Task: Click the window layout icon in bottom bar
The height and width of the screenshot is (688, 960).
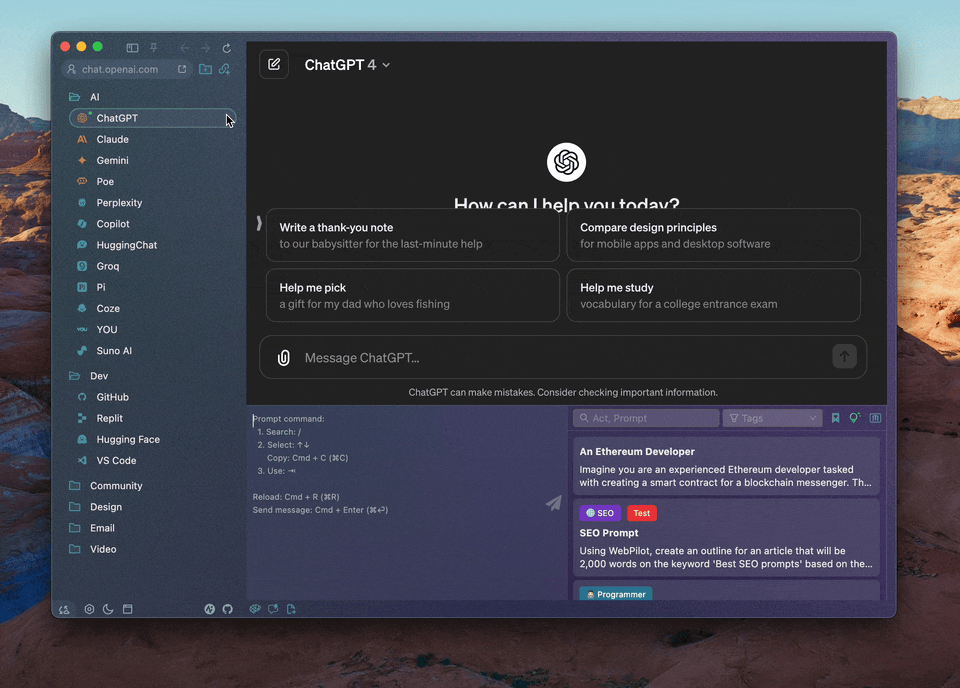Action: pyautogui.click(x=127, y=609)
